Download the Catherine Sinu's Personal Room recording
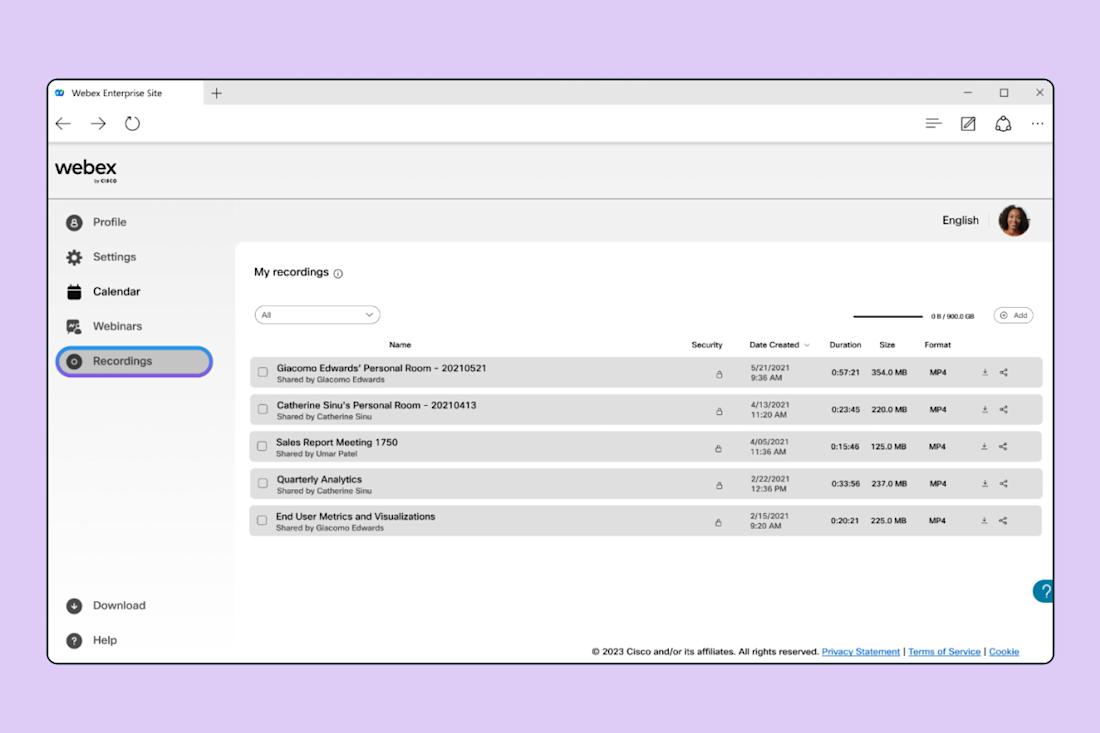Image resolution: width=1100 pixels, height=733 pixels. (x=985, y=410)
